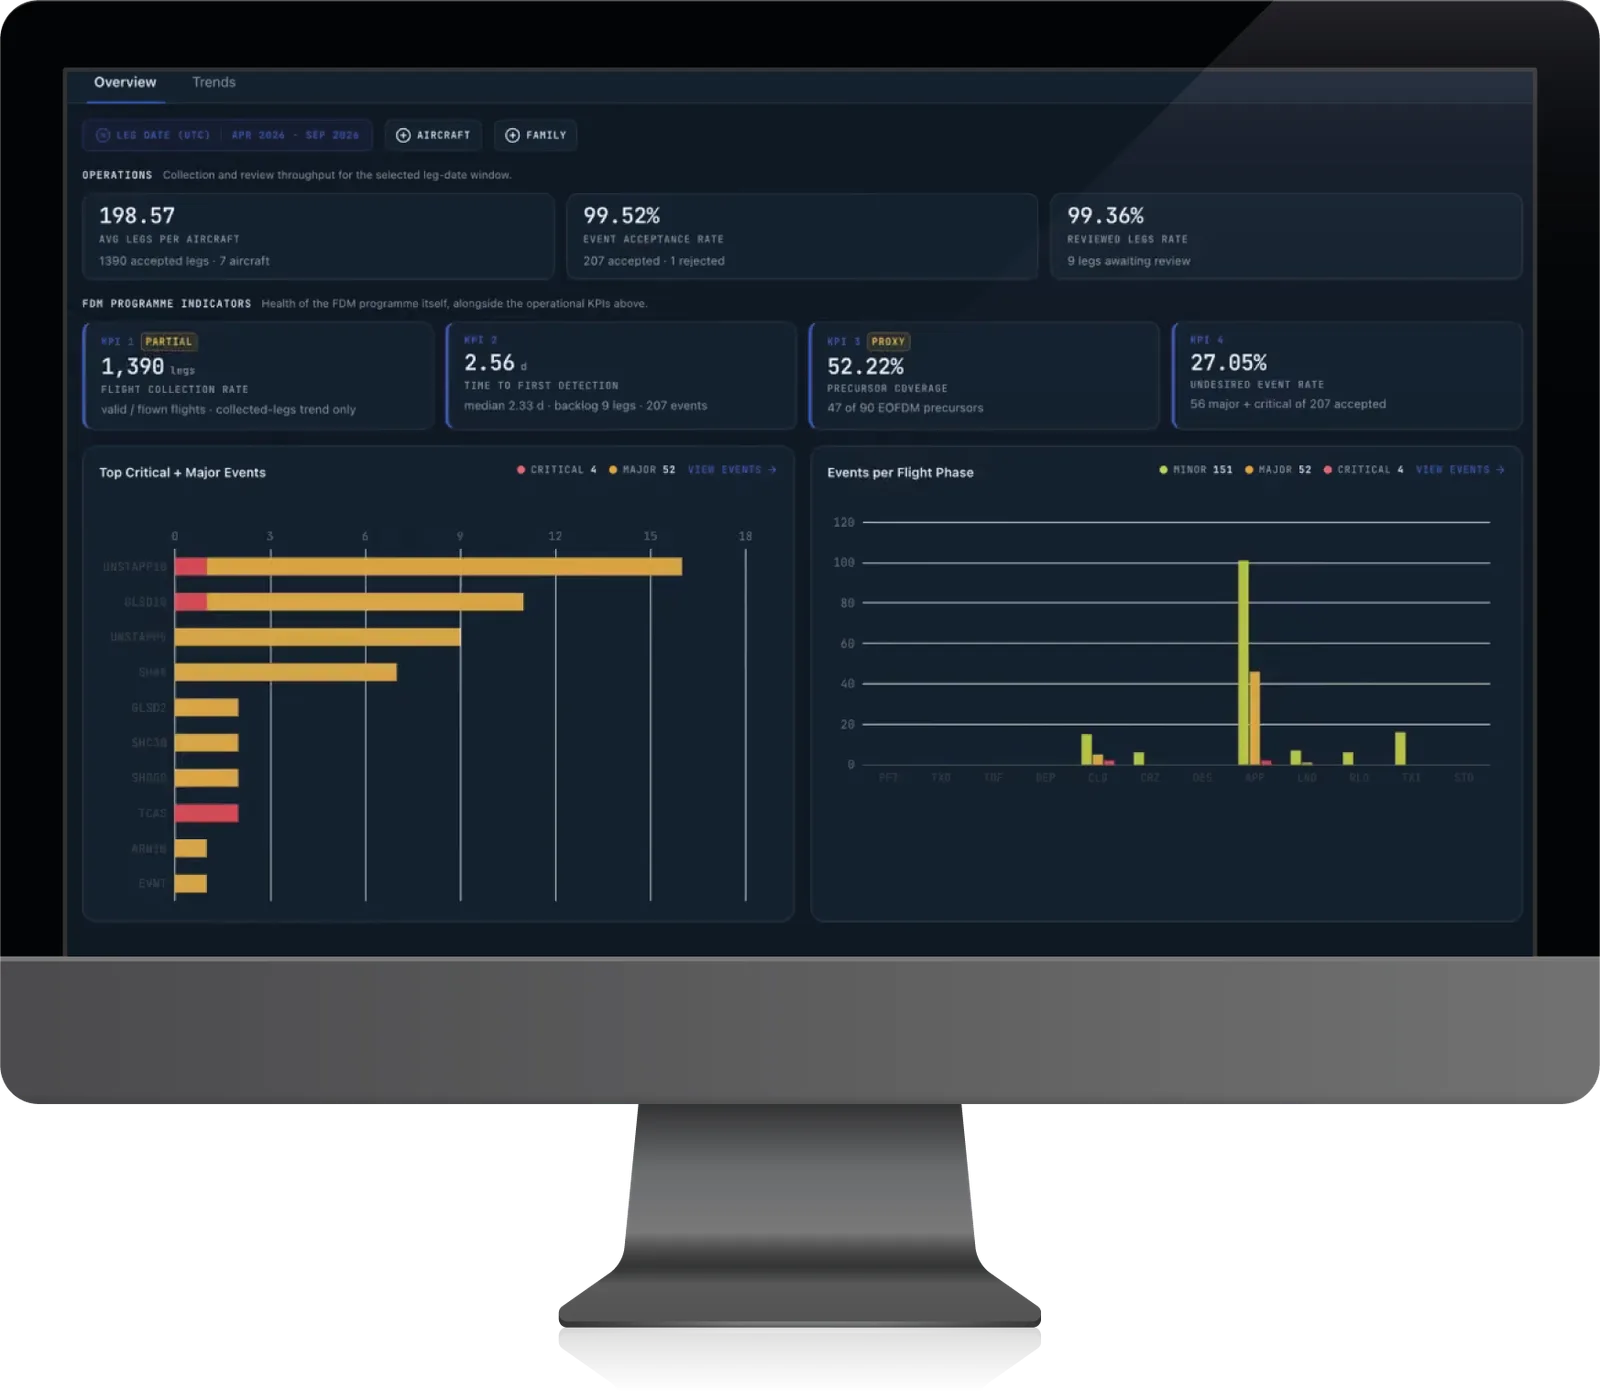1600x1391 pixels.
Task: Click the '207 accepted · 1 rejected' text
Action: pyautogui.click(x=654, y=261)
